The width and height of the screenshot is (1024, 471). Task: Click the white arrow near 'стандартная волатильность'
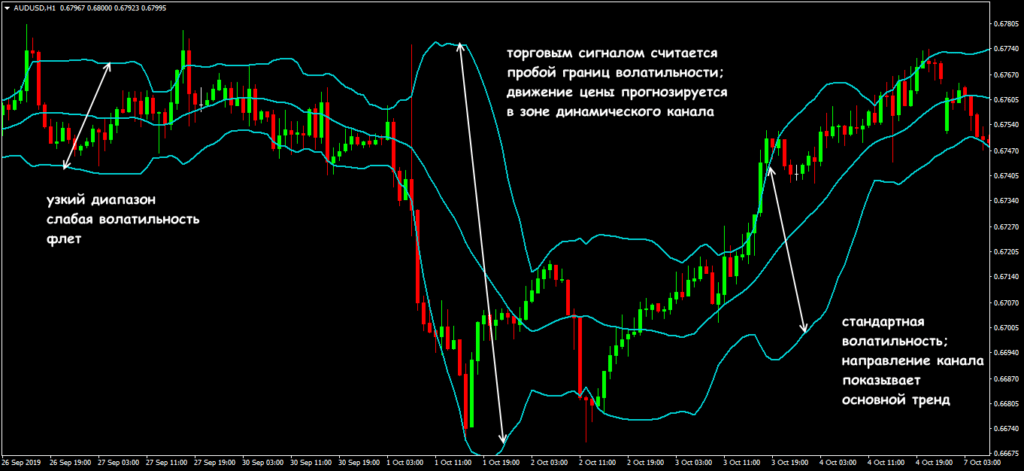click(787, 248)
